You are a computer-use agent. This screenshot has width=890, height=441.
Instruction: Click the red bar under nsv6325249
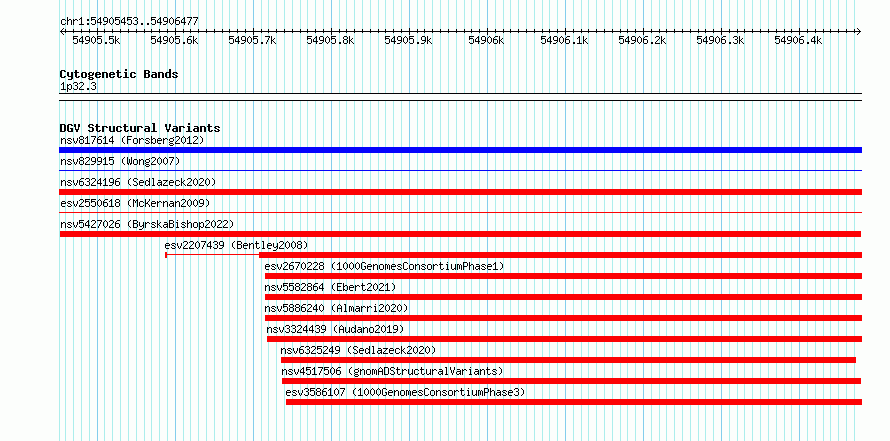point(568,360)
